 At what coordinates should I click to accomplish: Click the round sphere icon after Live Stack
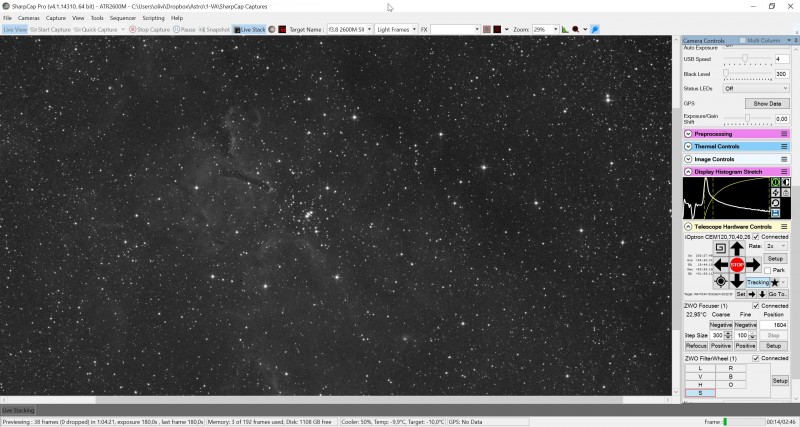(x=272, y=30)
